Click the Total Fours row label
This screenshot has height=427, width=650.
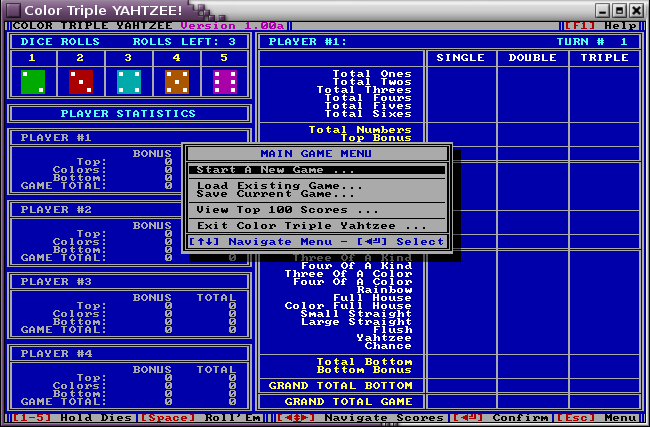coord(368,98)
